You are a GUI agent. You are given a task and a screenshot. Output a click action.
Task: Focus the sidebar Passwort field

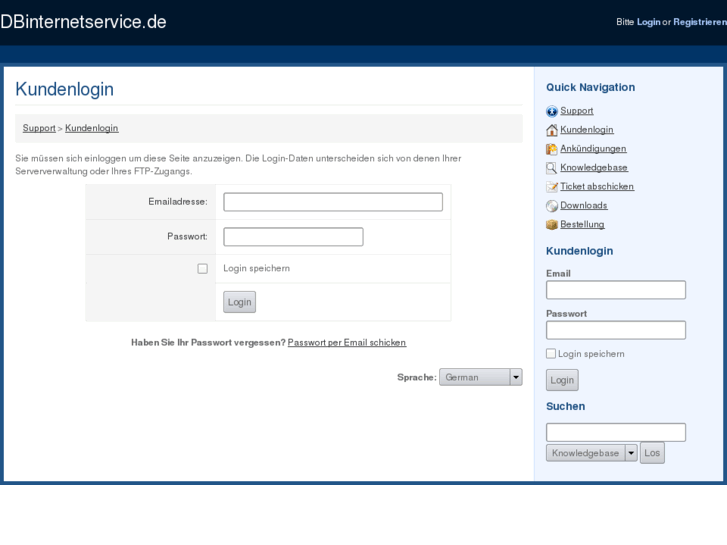click(x=616, y=330)
